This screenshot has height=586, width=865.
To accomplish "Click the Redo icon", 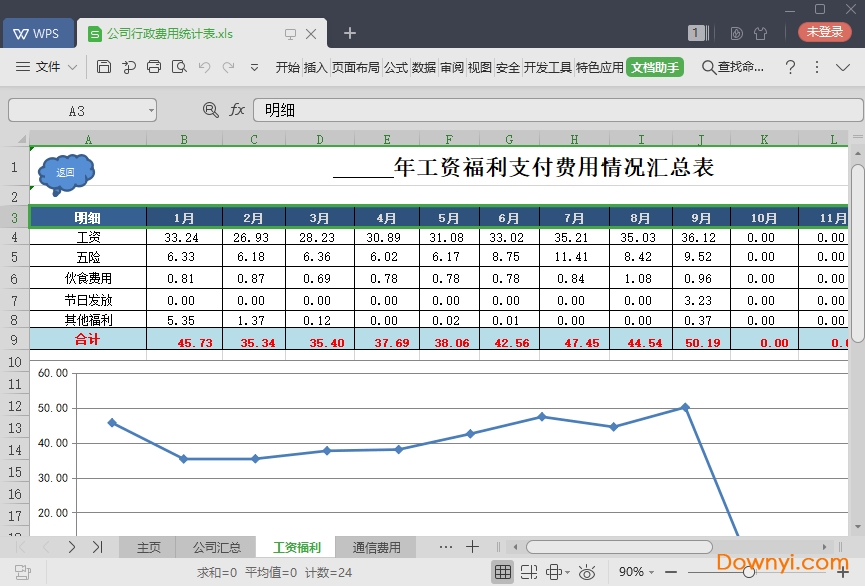I will click(229, 67).
